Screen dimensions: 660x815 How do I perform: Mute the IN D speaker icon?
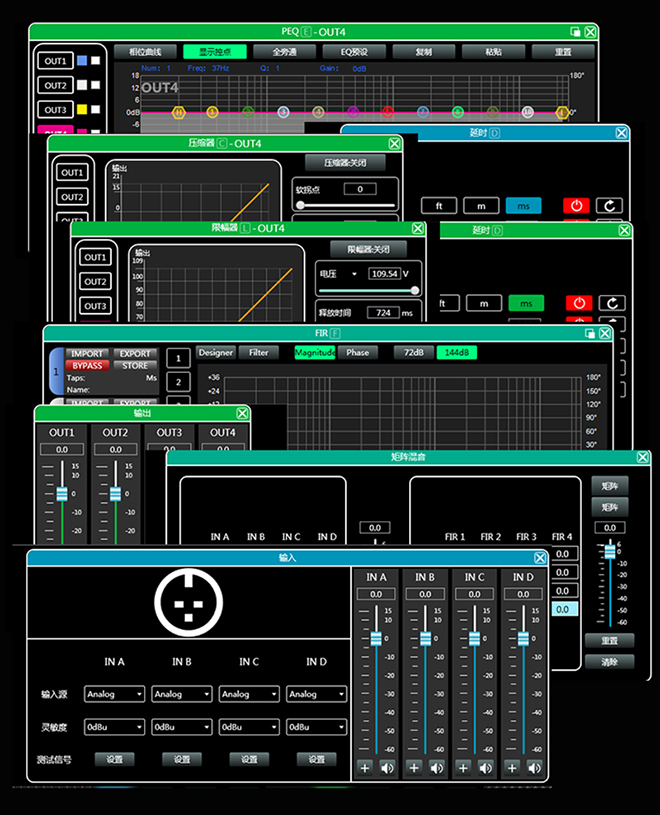(x=535, y=768)
